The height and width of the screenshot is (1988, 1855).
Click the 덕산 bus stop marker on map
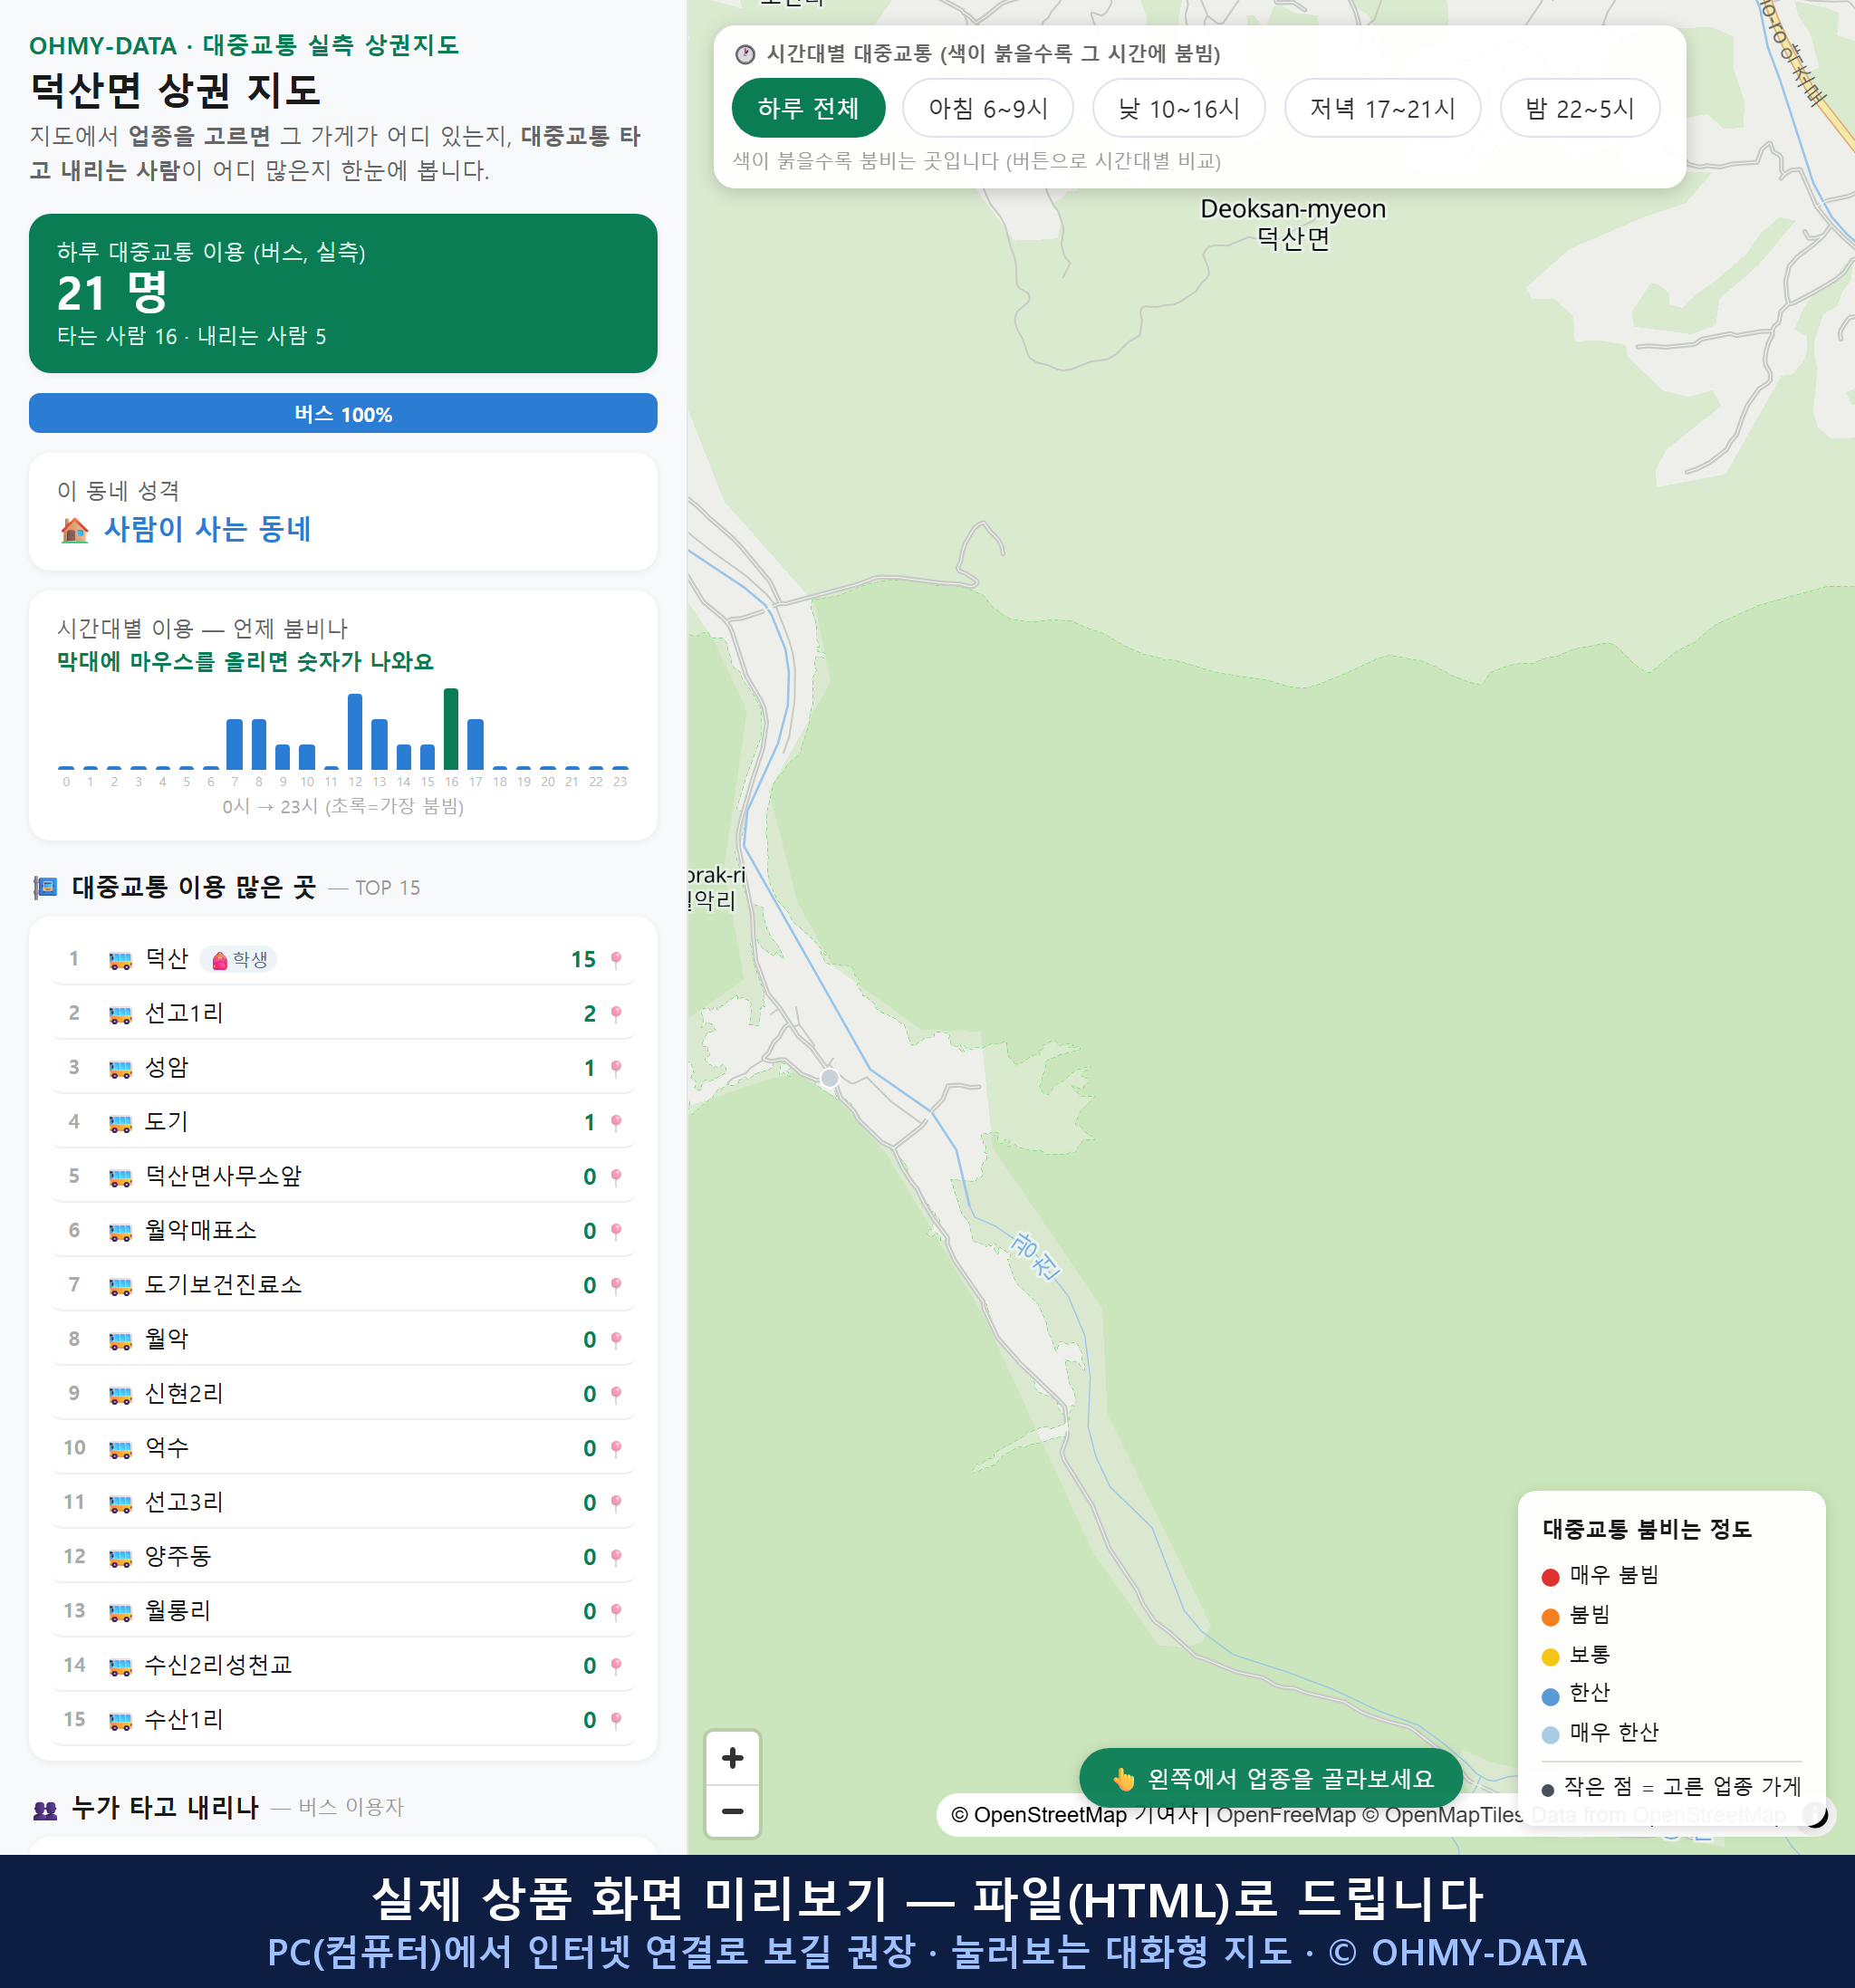[x=829, y=1077]
